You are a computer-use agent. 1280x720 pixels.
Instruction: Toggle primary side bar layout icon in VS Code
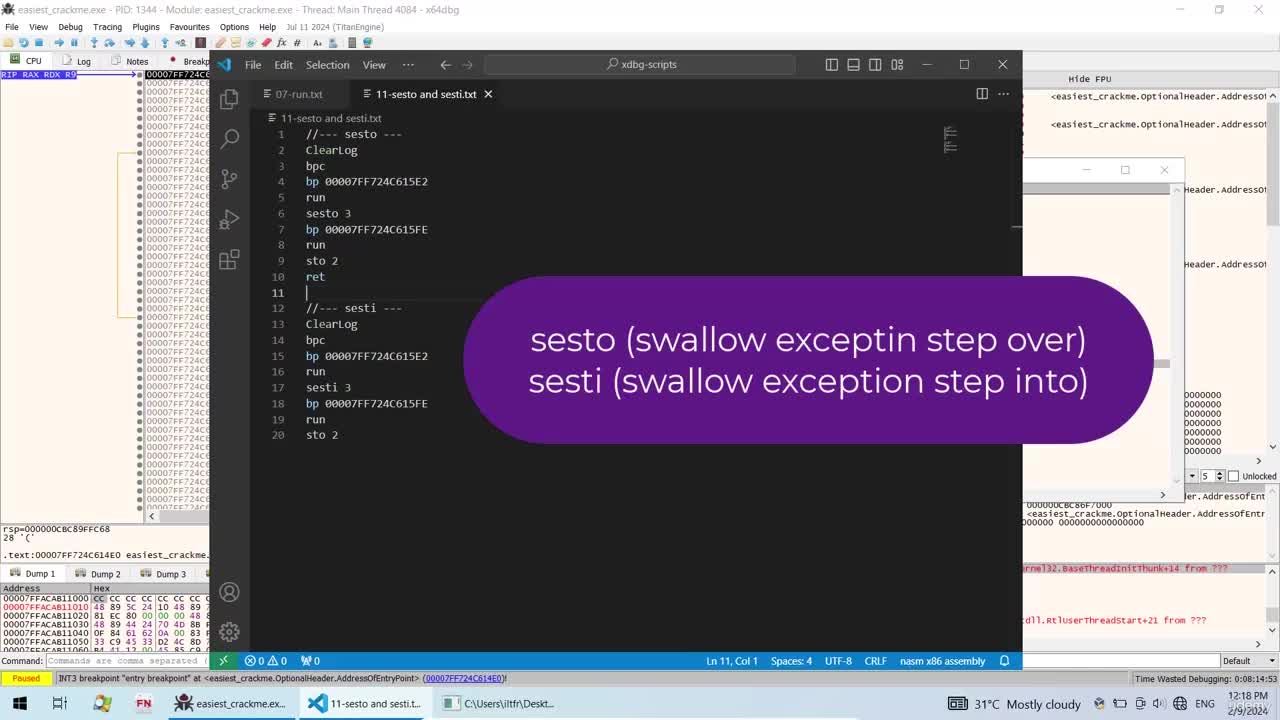pyautogui.click(x=831, y=64)
